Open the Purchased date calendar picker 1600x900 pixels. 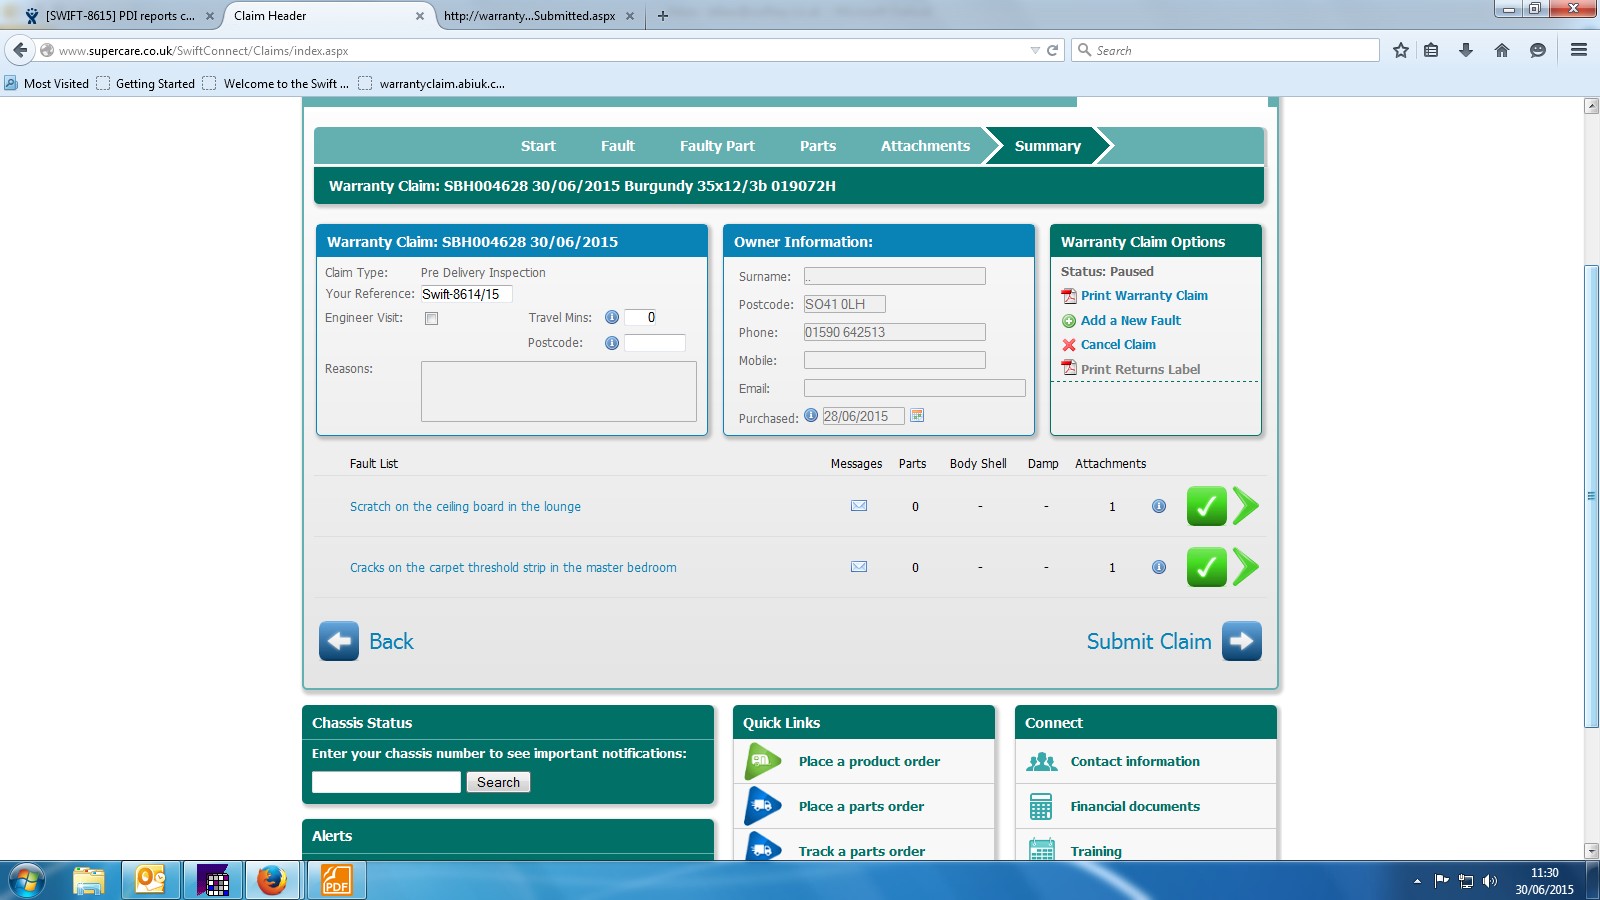917,416
